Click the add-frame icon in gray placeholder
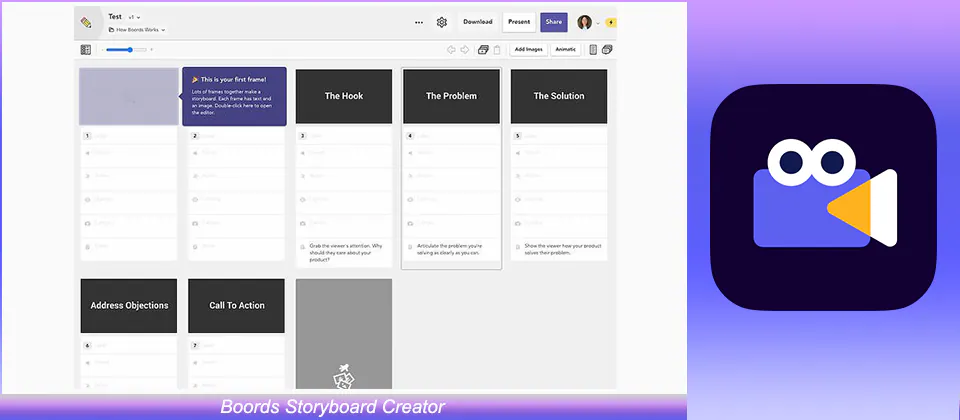 tap(343, 376)
